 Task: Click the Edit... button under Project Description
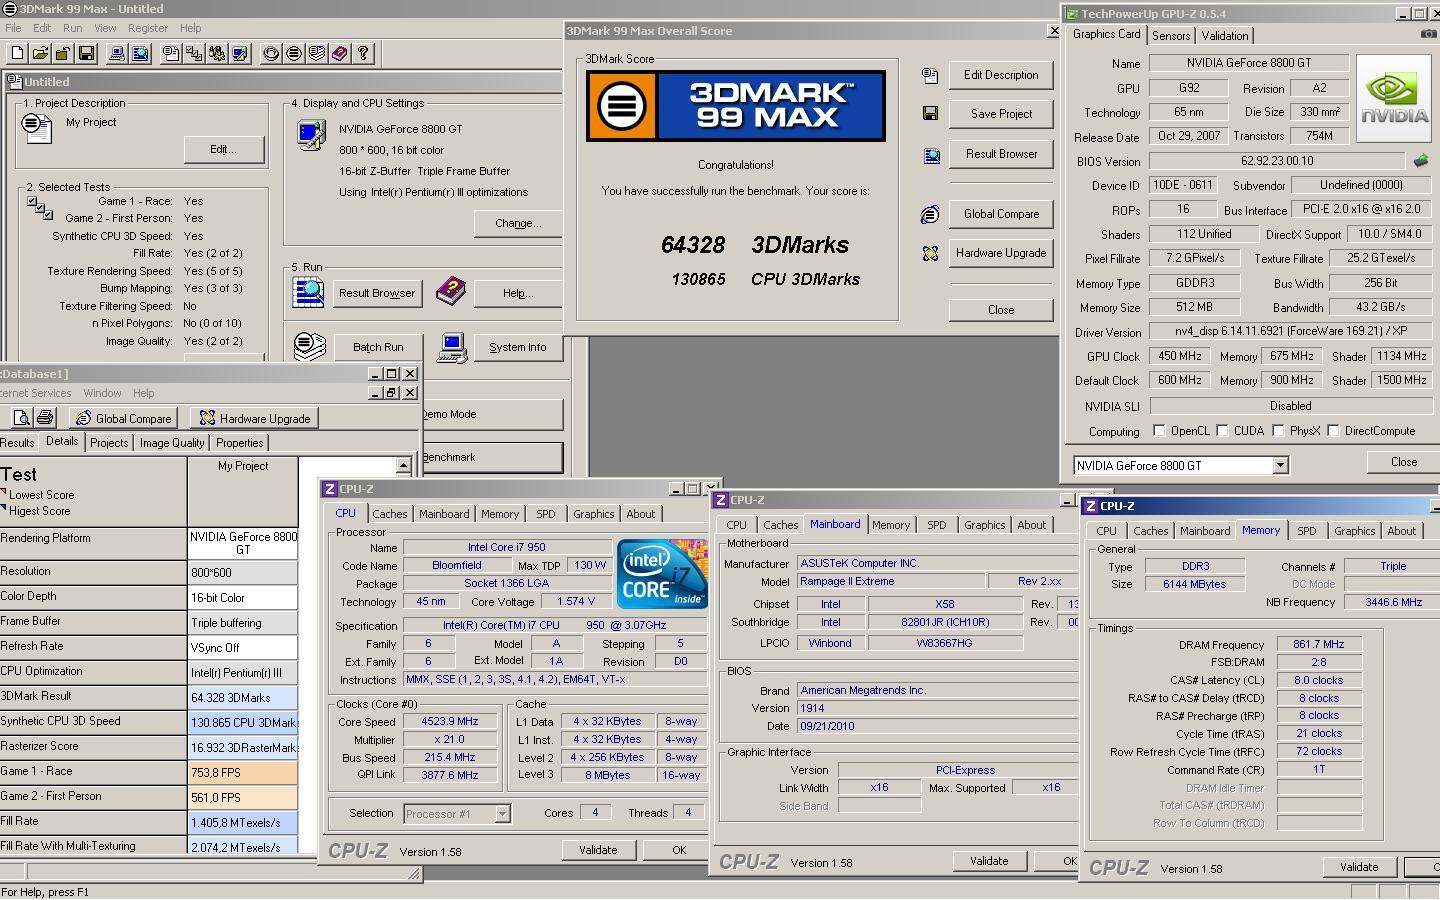[x=224, y=149]
